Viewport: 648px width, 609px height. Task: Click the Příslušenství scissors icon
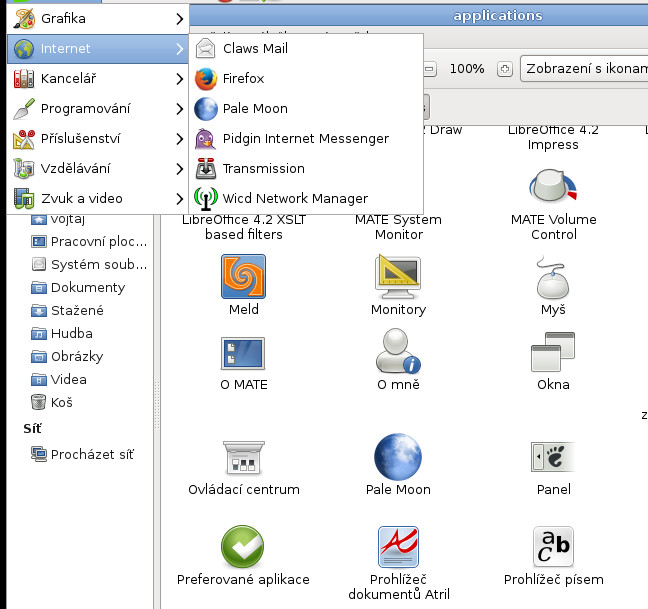(x=24, y=139)
